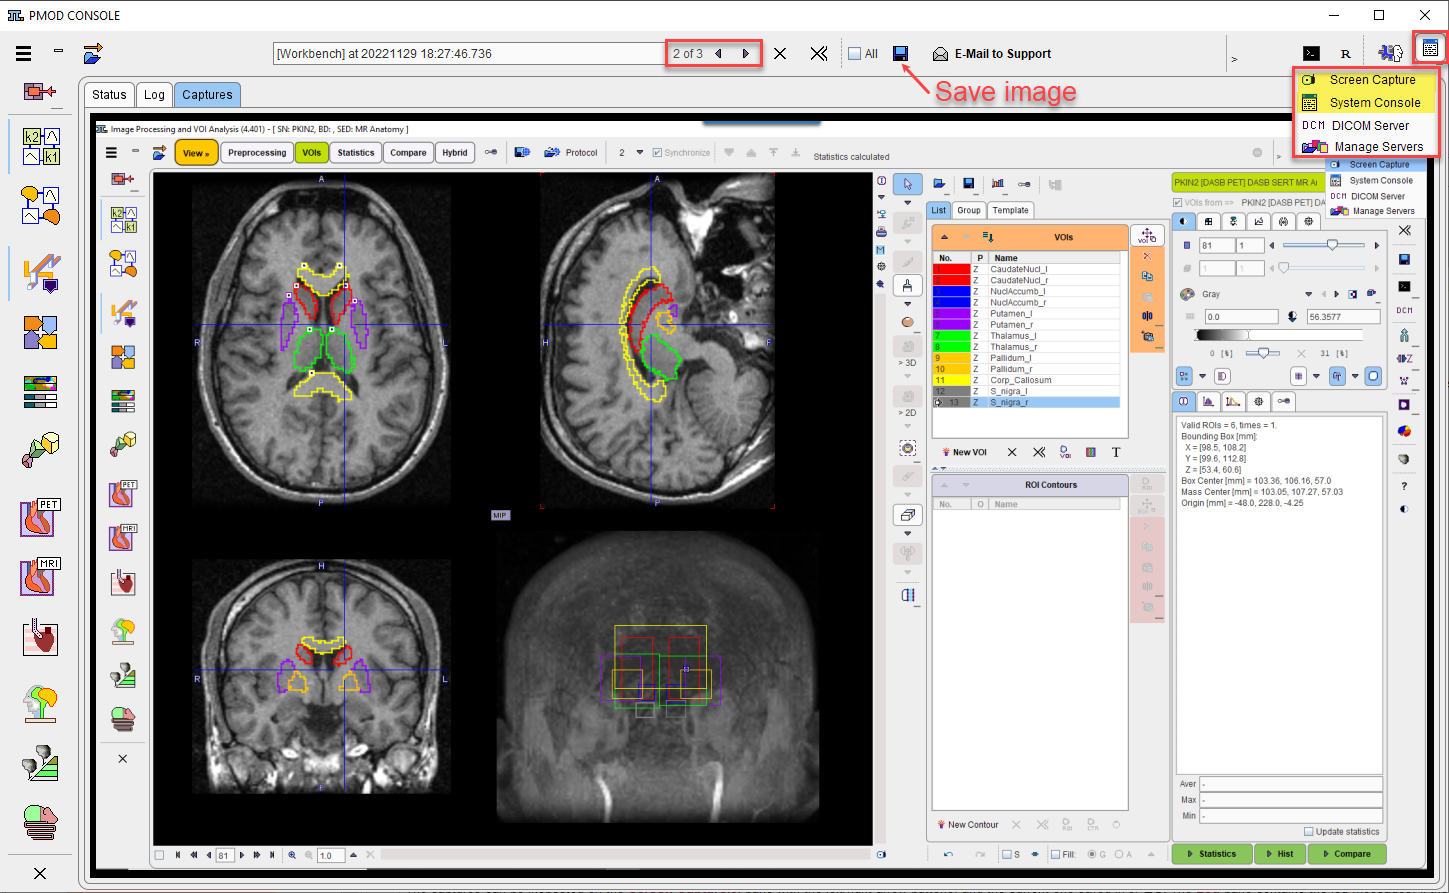Click the 3D cube tool in console sidebar

pyautogui.click(x=40, y=450)
